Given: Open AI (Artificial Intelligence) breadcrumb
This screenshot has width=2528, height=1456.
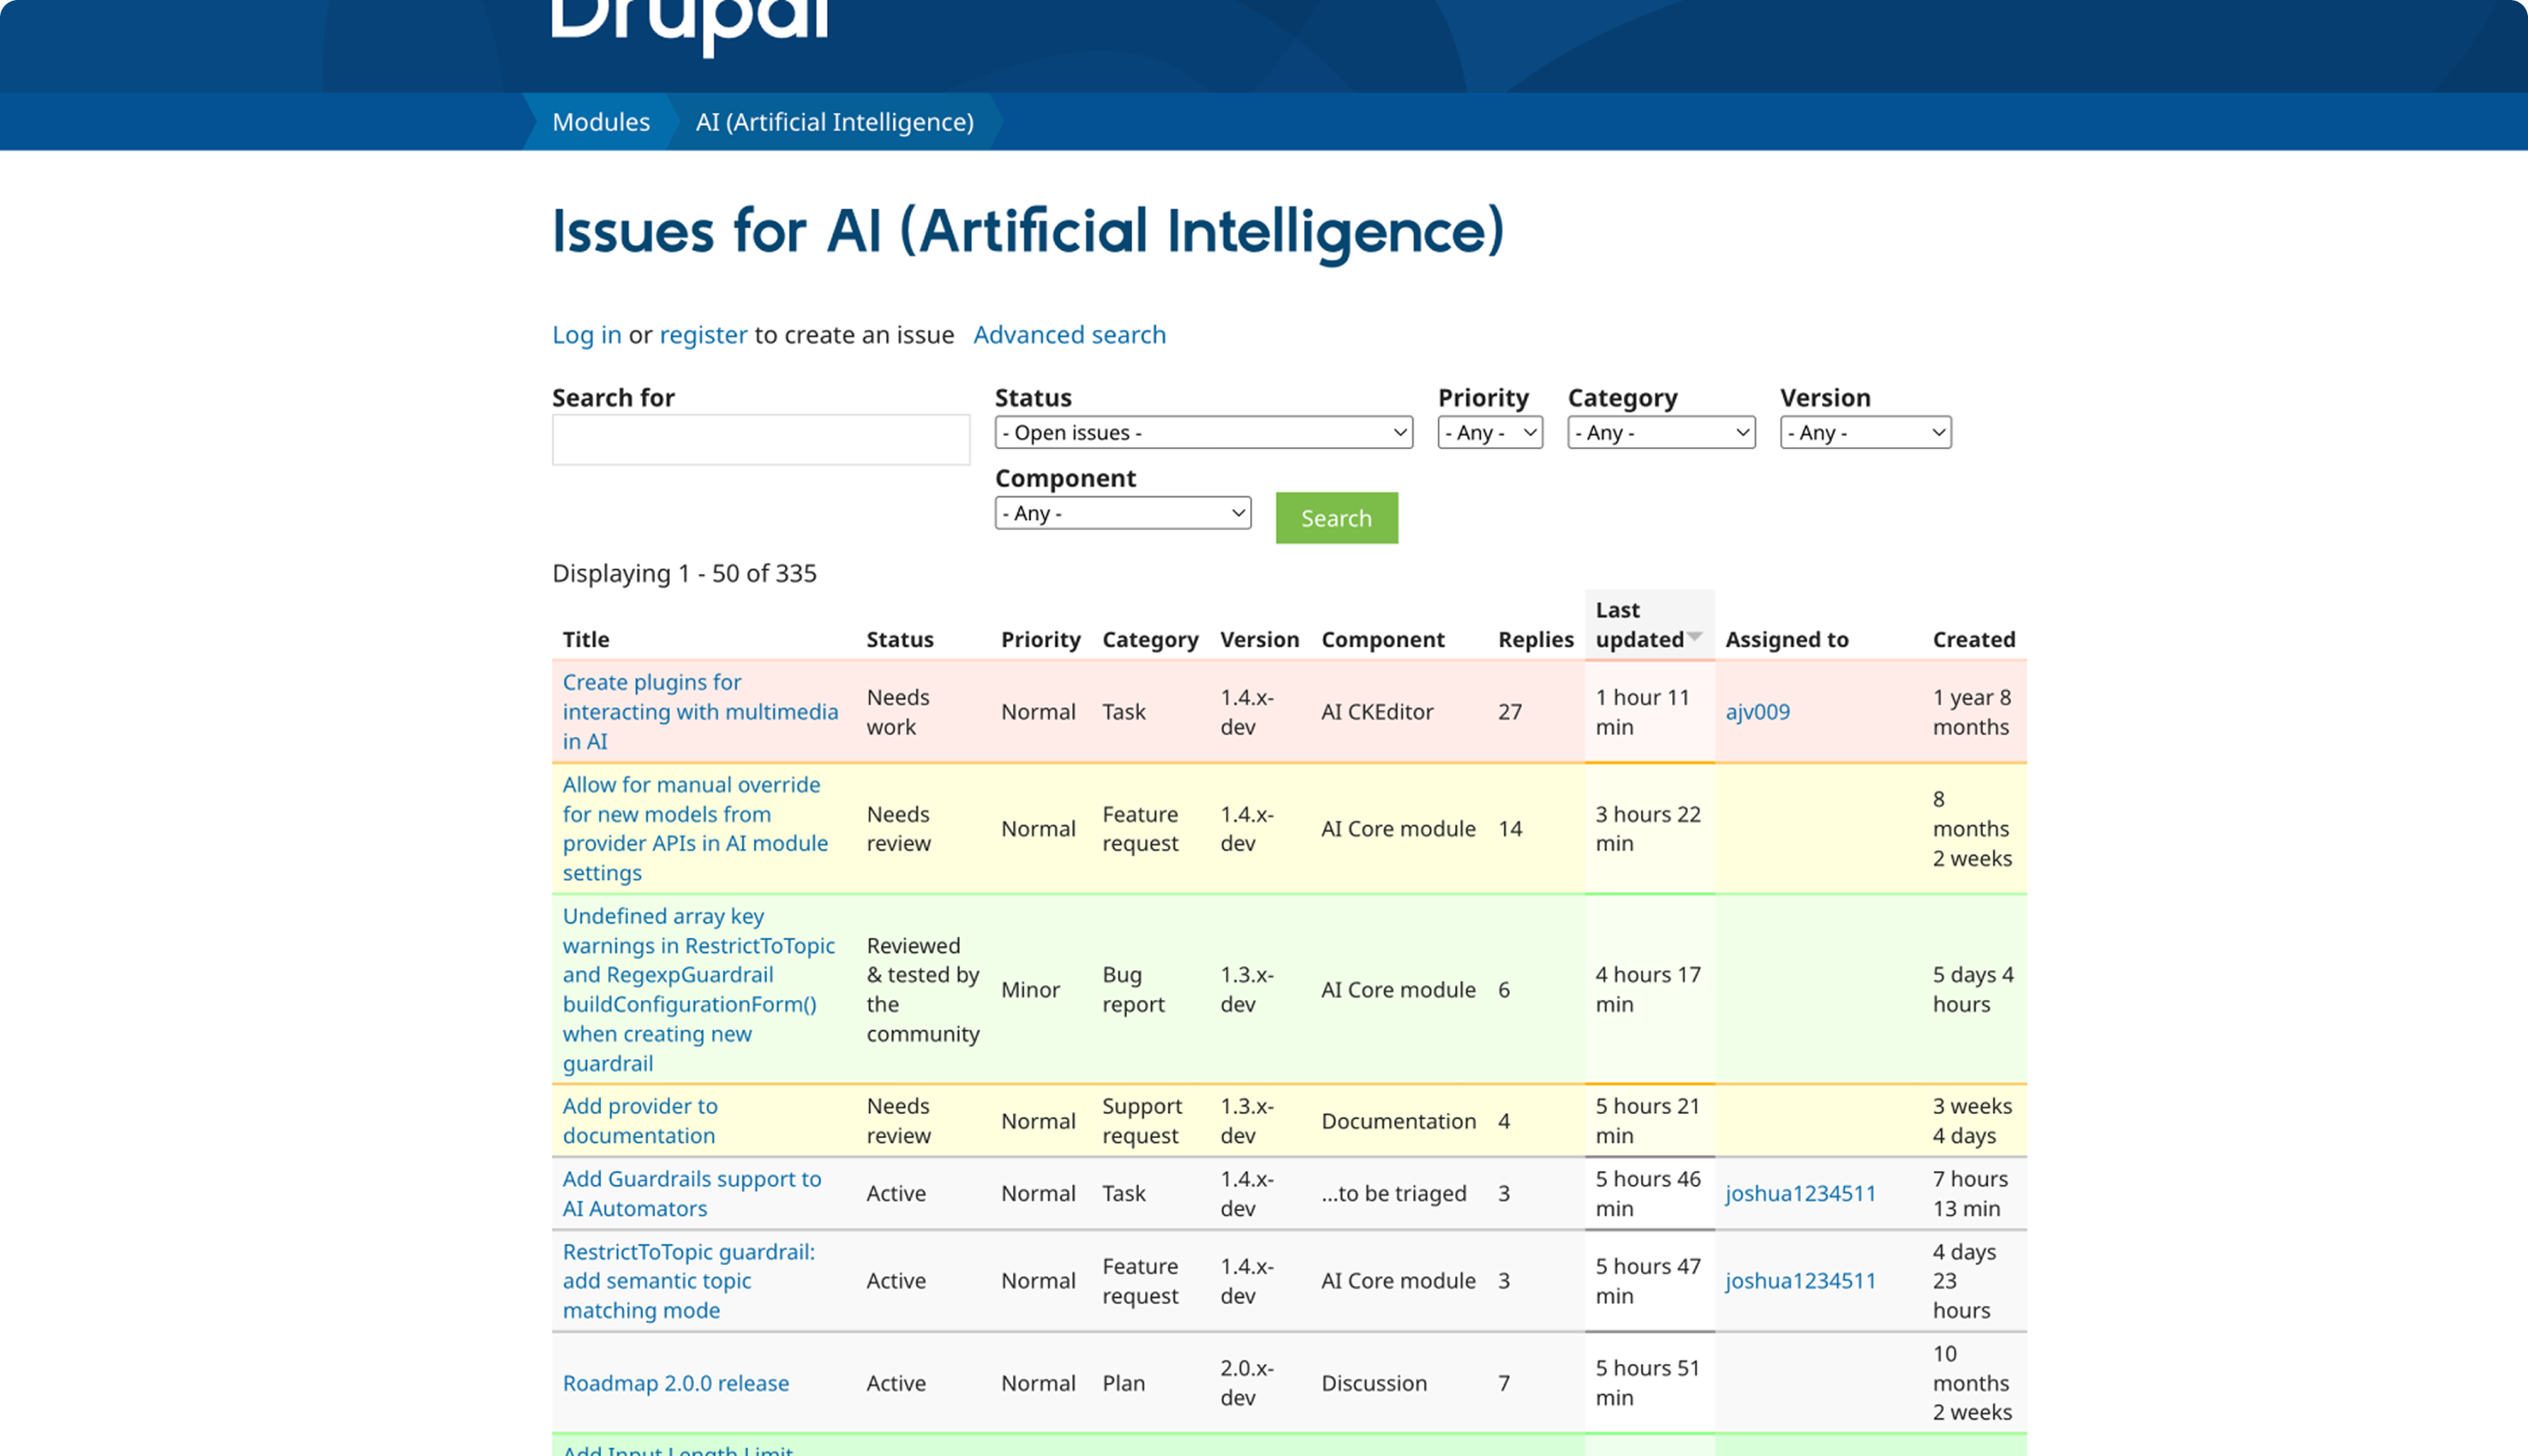Looking at the screenshot, I should [835, 122].
